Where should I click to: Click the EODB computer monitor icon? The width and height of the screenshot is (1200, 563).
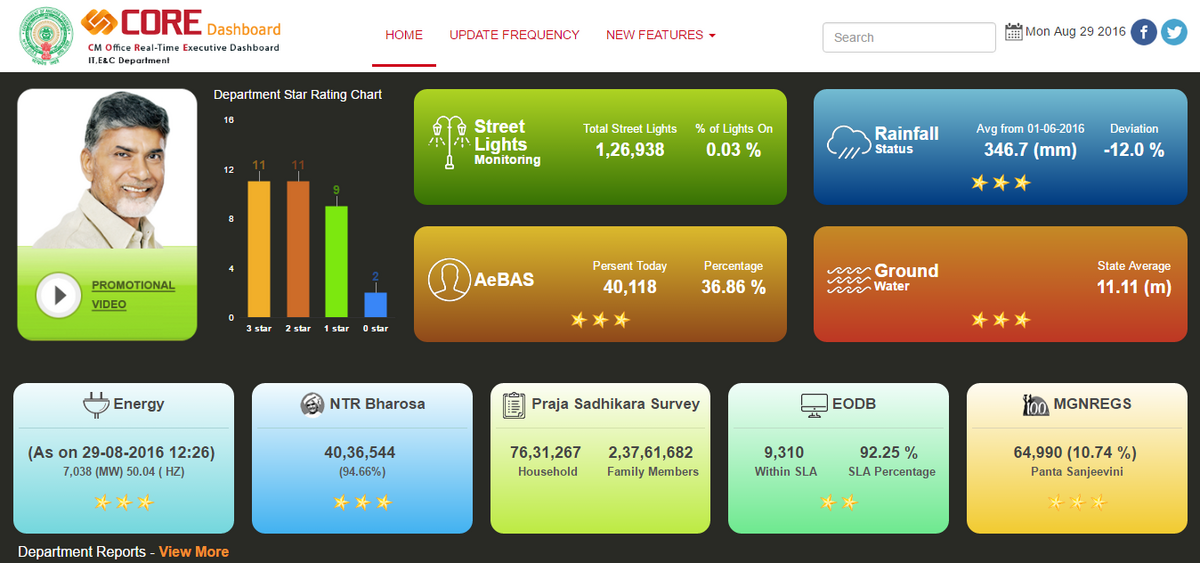point(815,405)
